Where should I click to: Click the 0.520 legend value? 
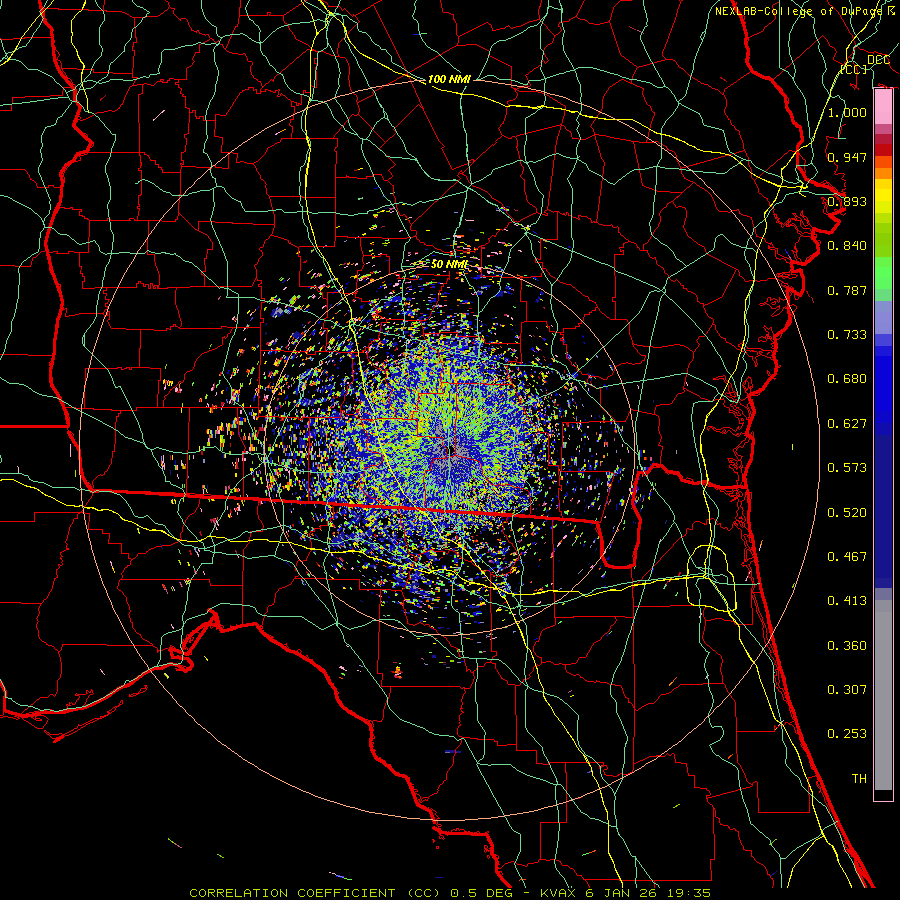click(847, 513)
